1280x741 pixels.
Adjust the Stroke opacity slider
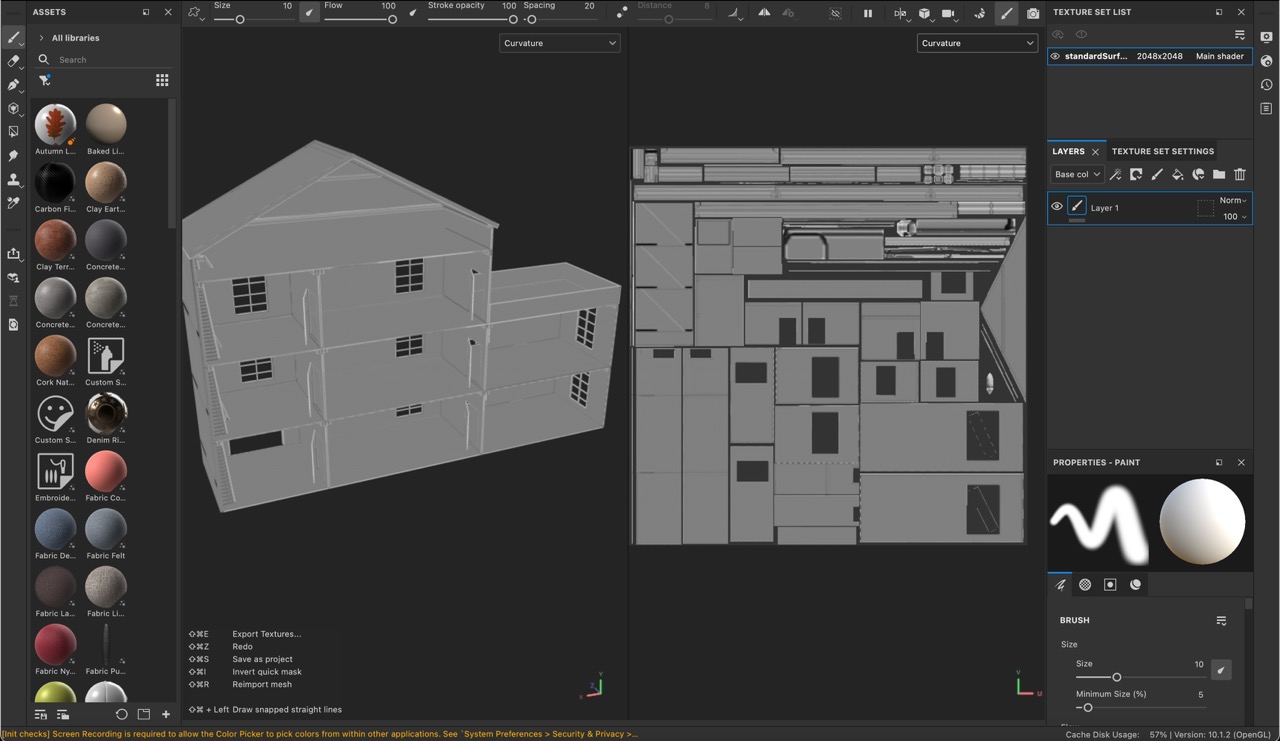(x=472, y=19)
